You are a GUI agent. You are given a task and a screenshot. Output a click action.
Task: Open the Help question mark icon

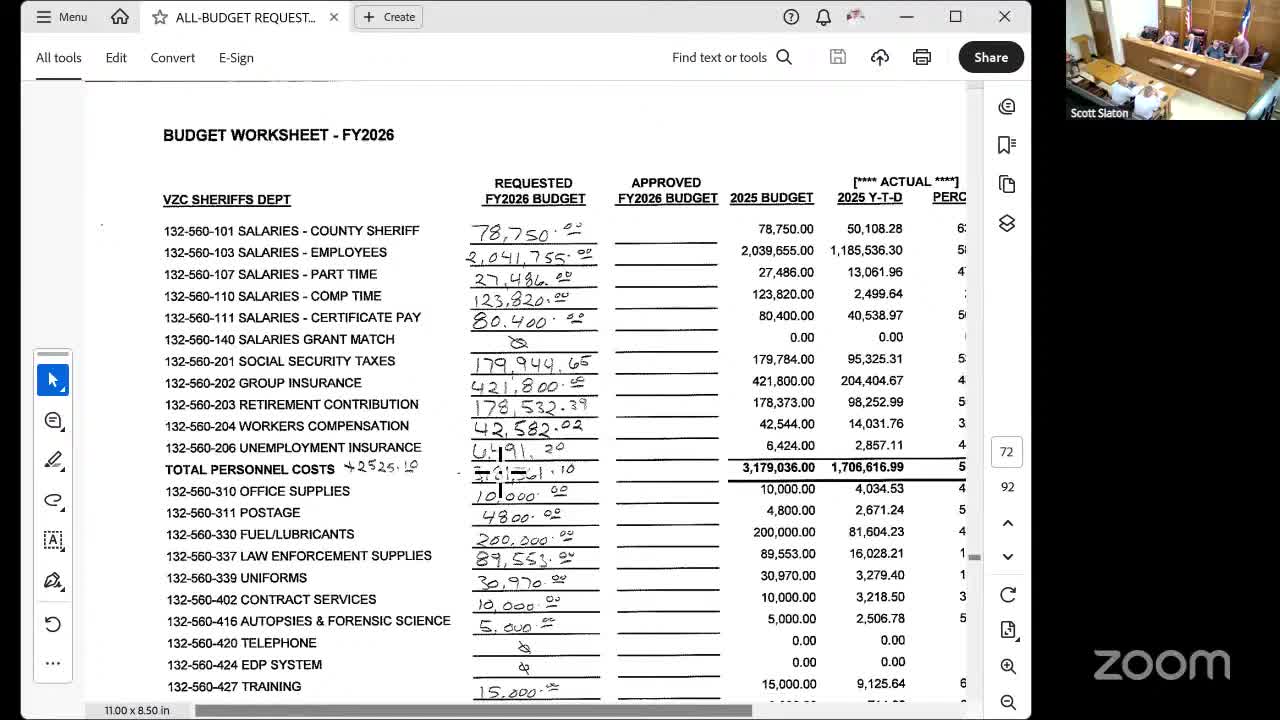click(x=791, y=17)
